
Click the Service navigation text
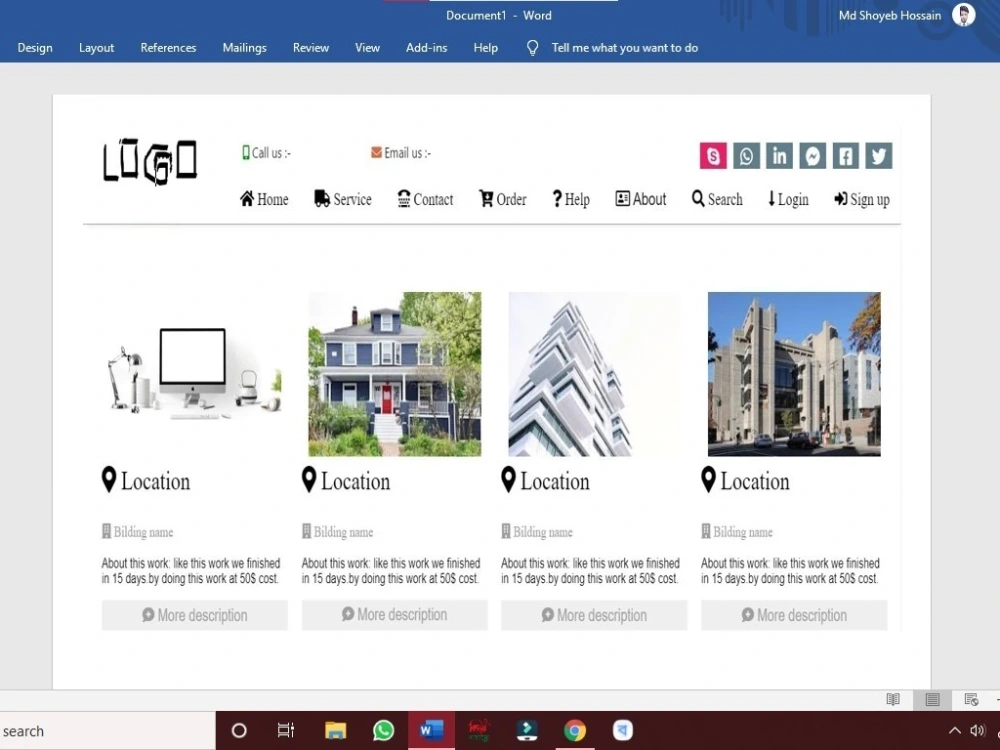click(352, 199)
